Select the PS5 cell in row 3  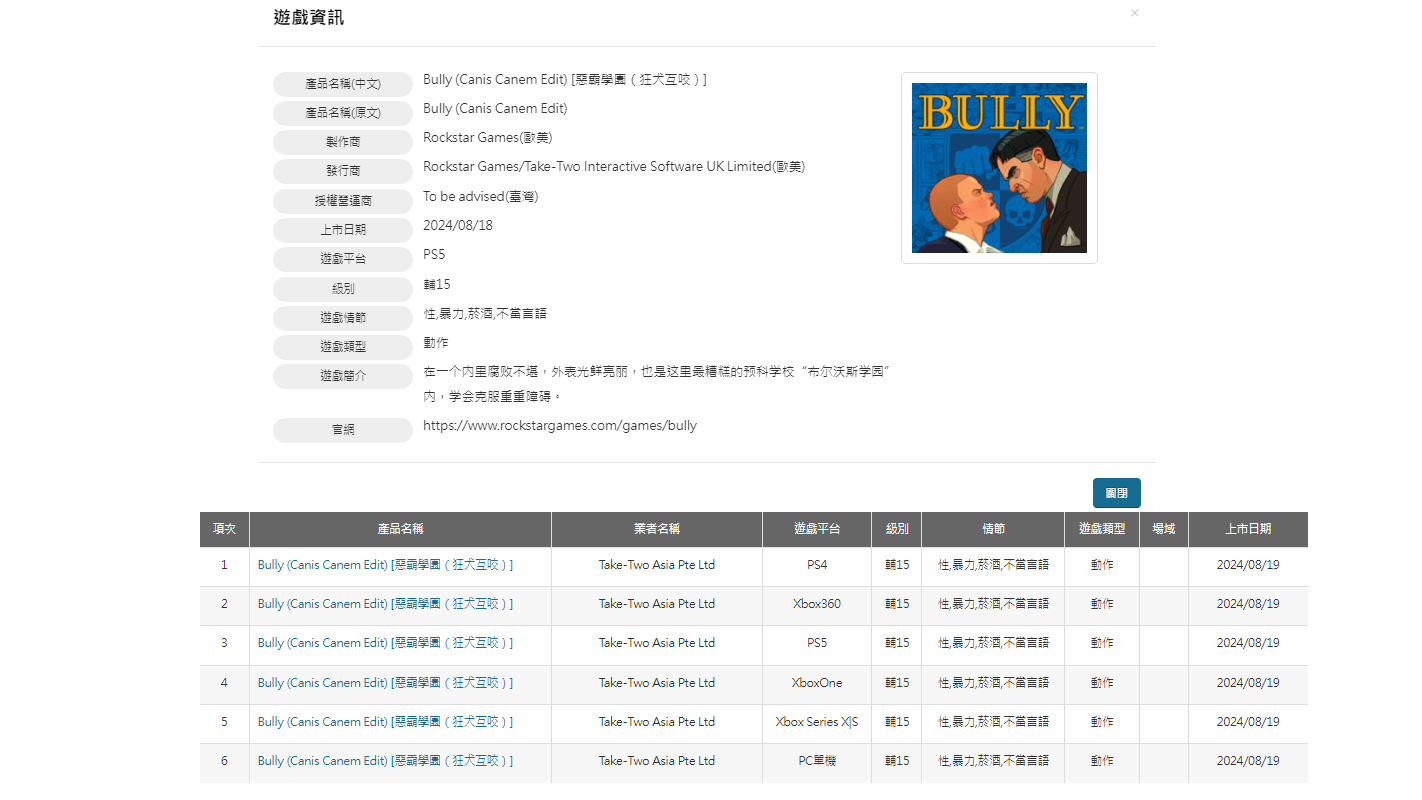point(817,643)
